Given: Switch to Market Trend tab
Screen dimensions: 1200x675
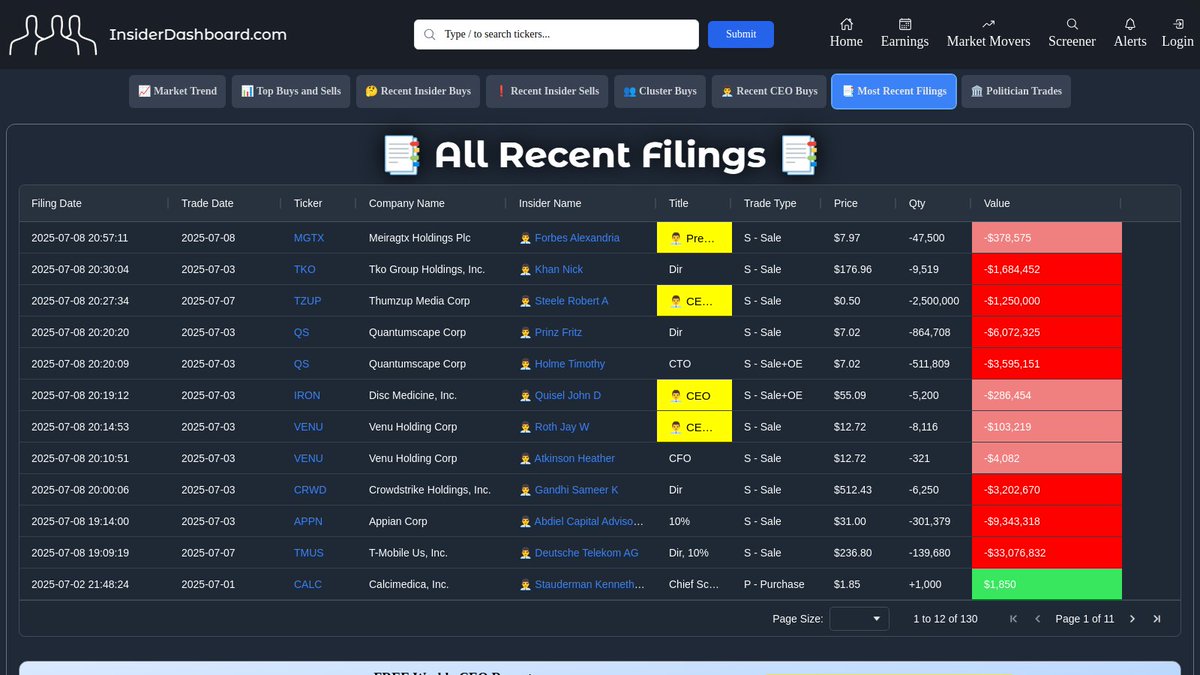Looking at the screenshot, I should coord(178,91).
